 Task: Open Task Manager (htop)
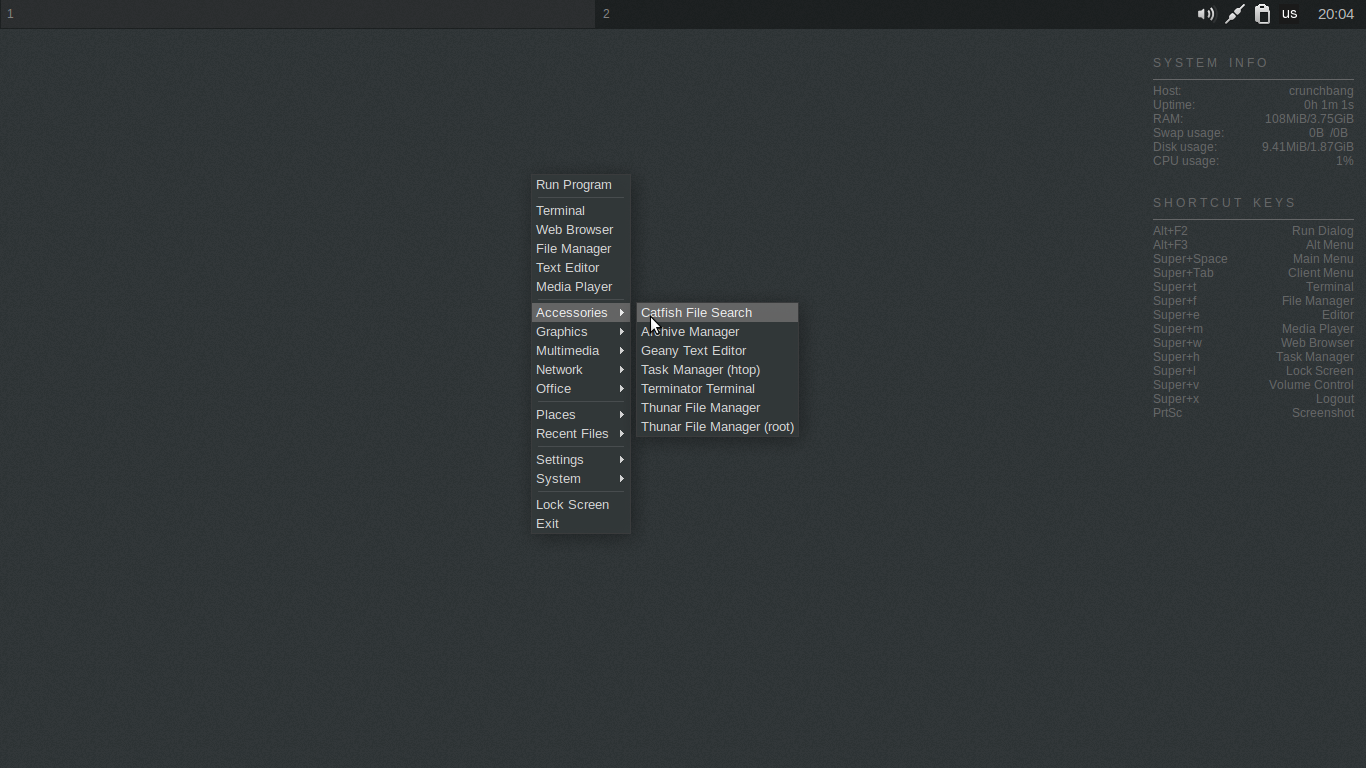[700, 369]
